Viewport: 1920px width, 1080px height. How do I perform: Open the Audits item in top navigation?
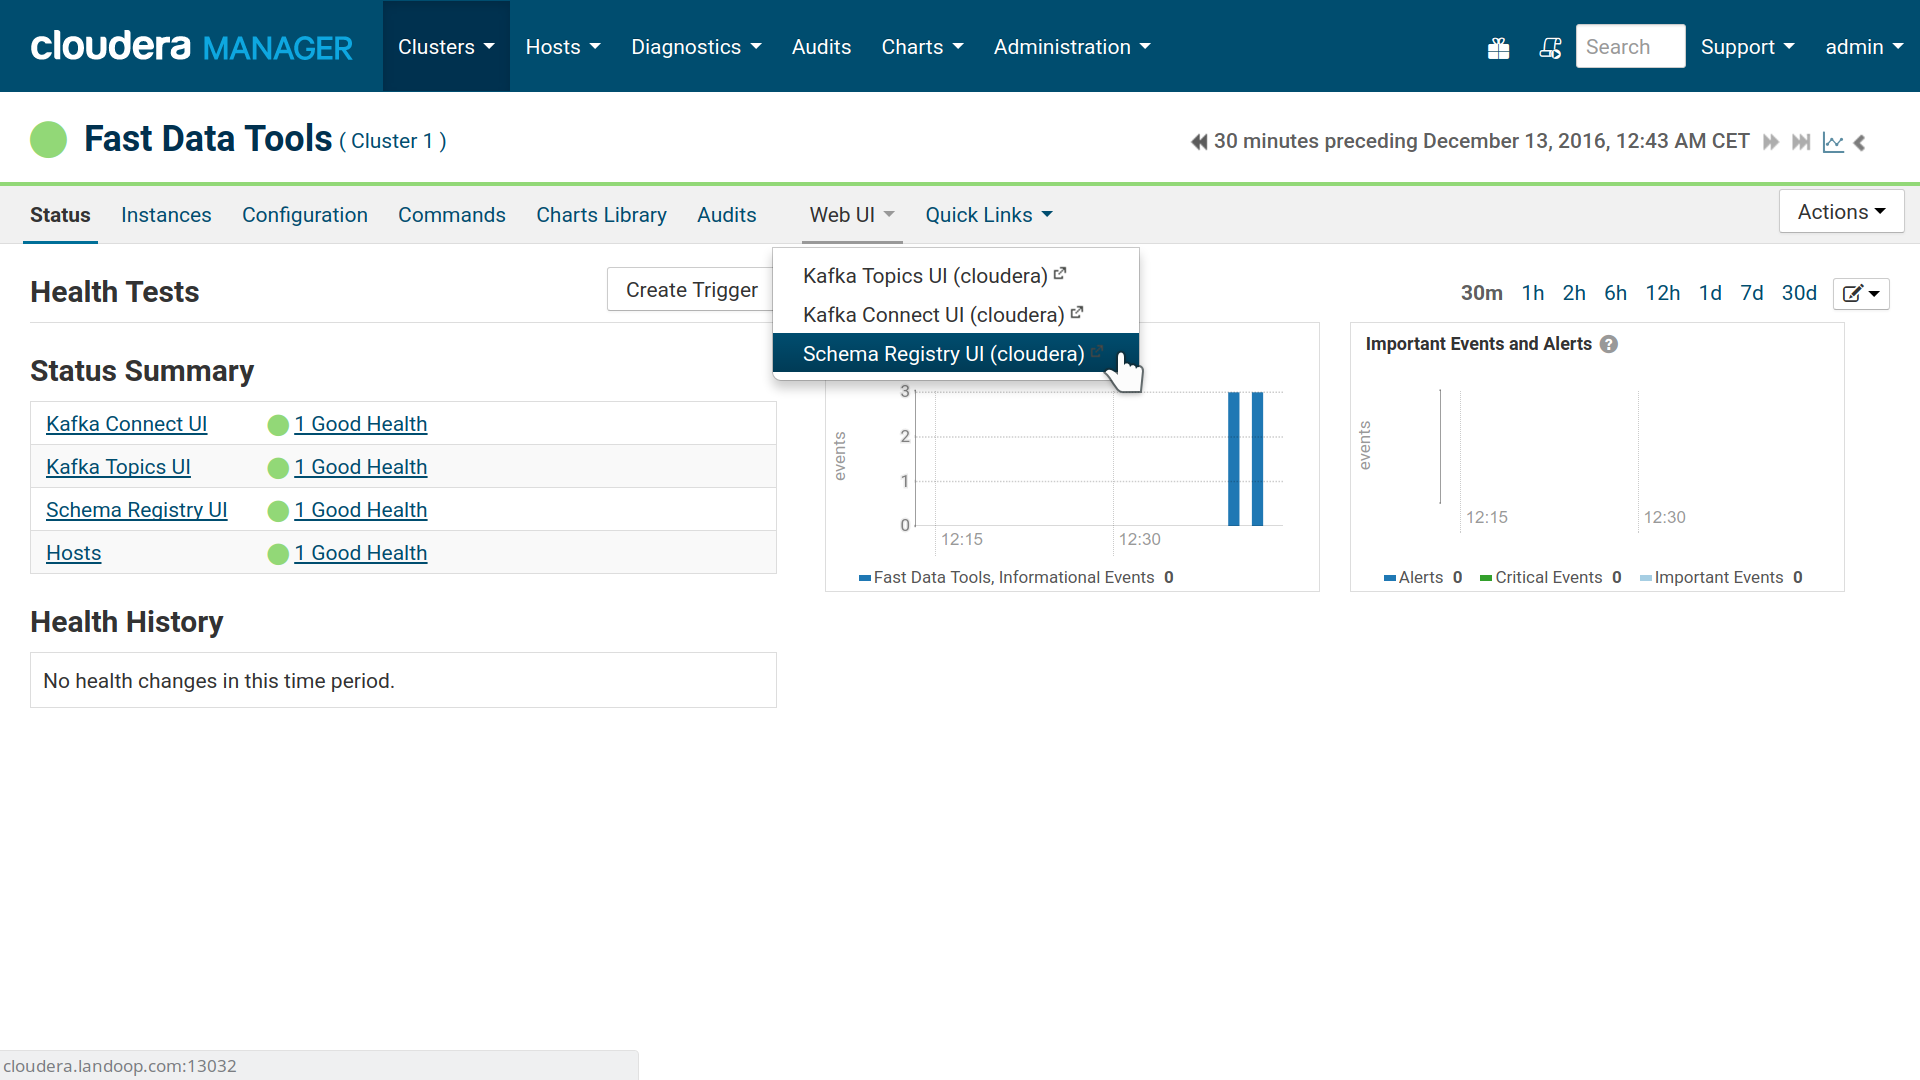tap(821, 46)
